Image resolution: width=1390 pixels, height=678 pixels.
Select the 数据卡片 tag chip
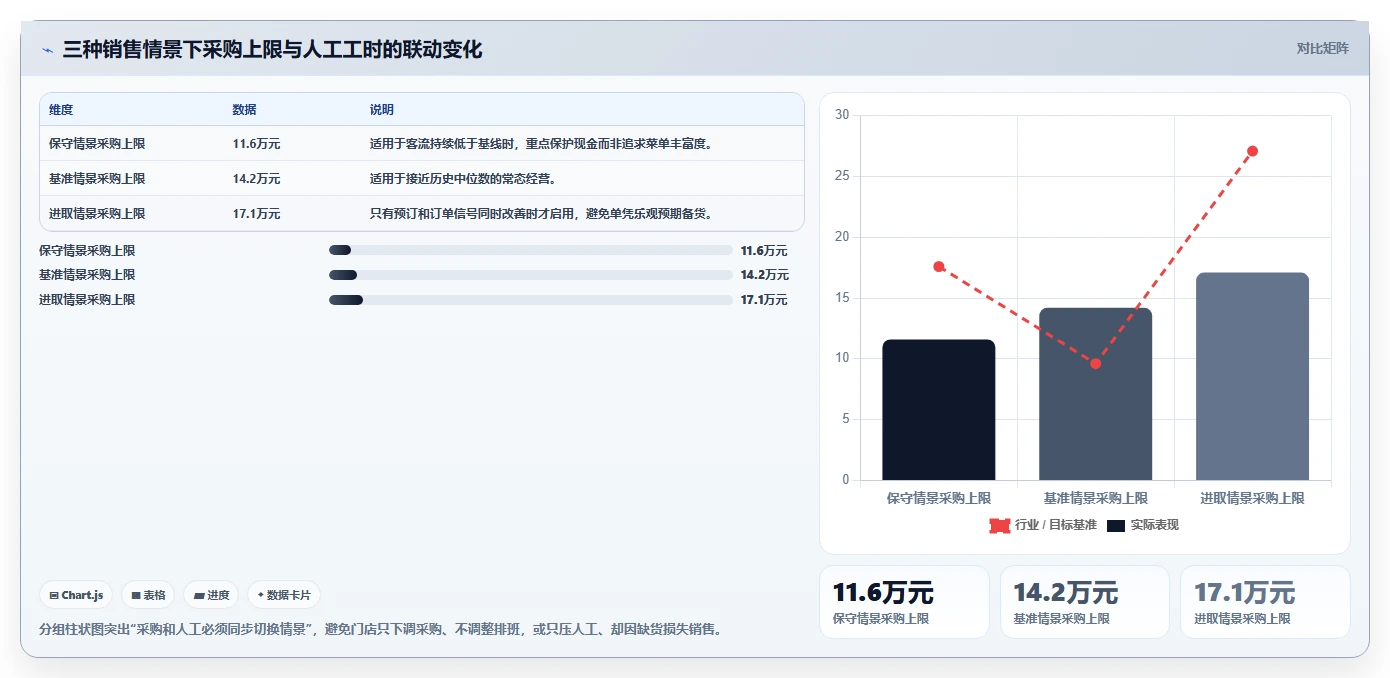point(284,595)
